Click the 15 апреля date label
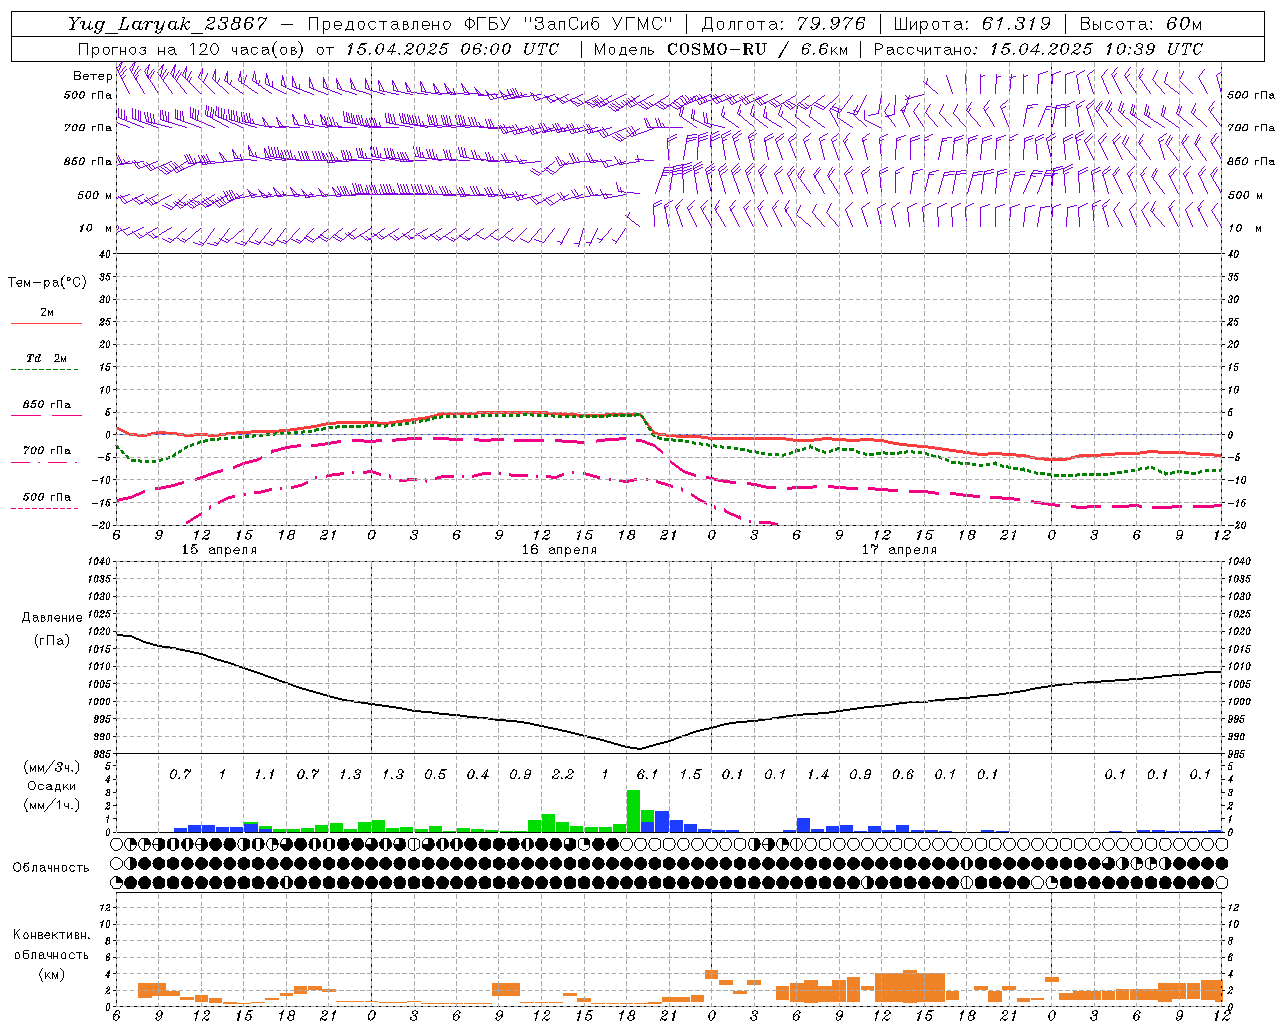Image resolution: width=1280 pixels, height=1024 pixels. coord(219,550)
